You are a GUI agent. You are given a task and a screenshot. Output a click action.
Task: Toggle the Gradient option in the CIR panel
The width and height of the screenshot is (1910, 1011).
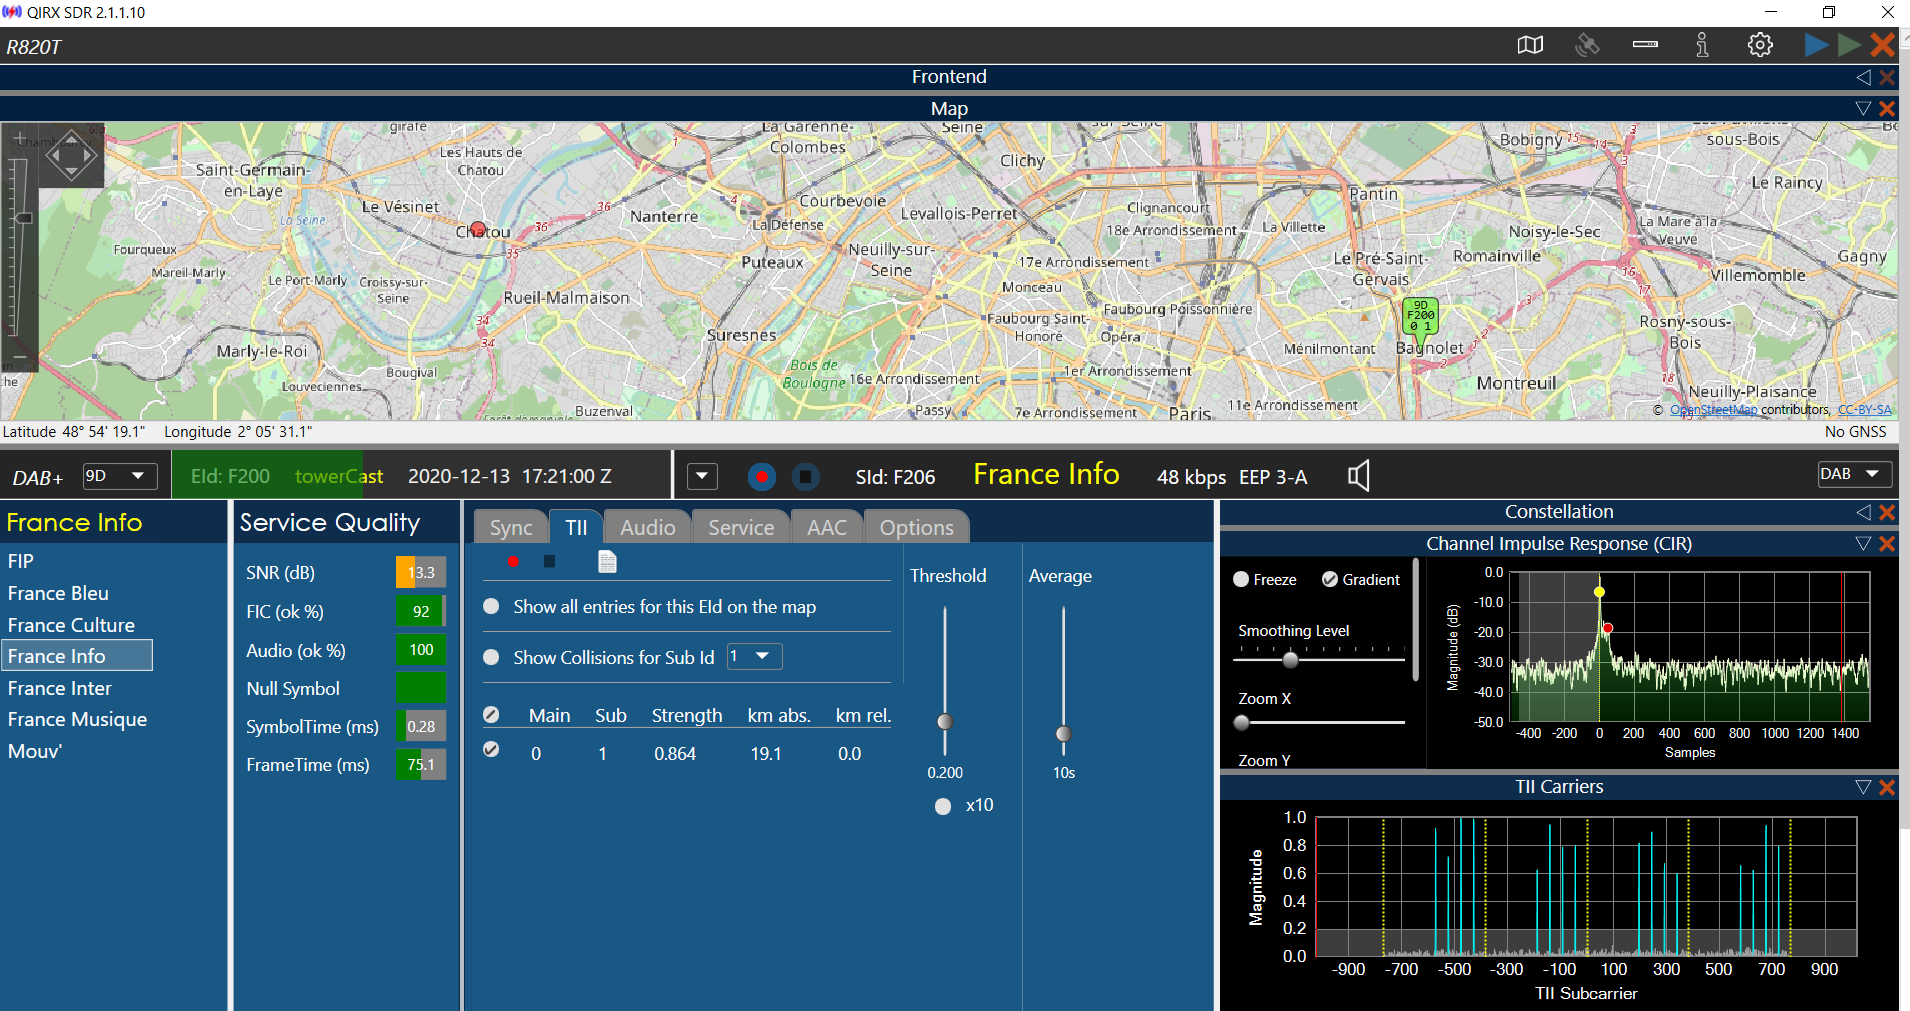pos(1330,579)
